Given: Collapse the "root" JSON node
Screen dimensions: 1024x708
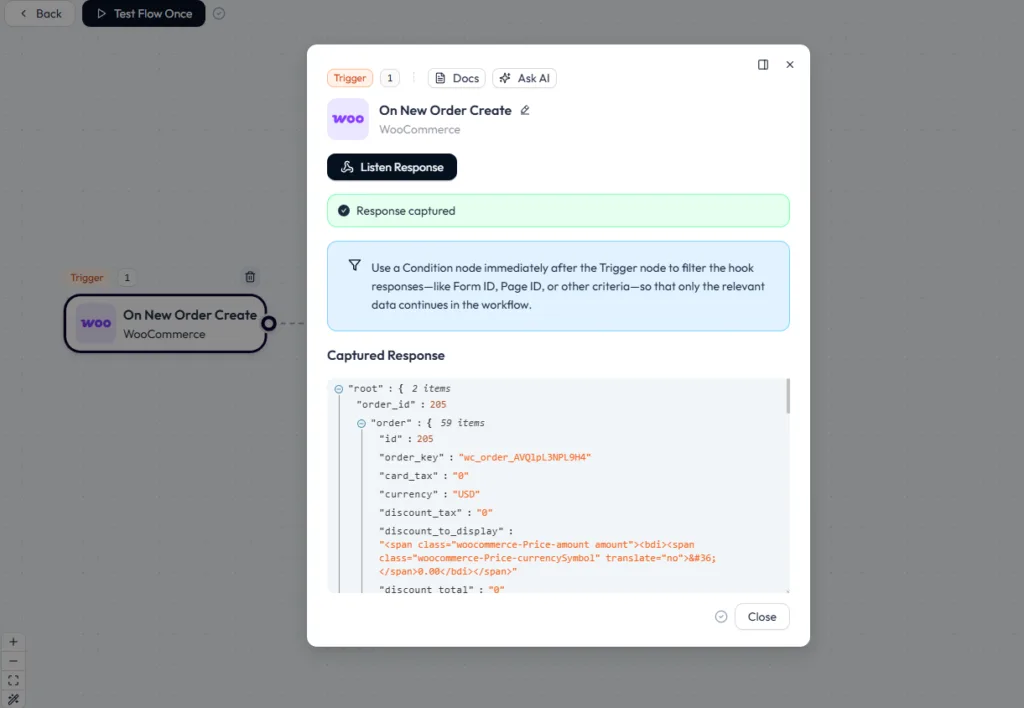Looking at the screenshot, I should (x=338, y=389).
